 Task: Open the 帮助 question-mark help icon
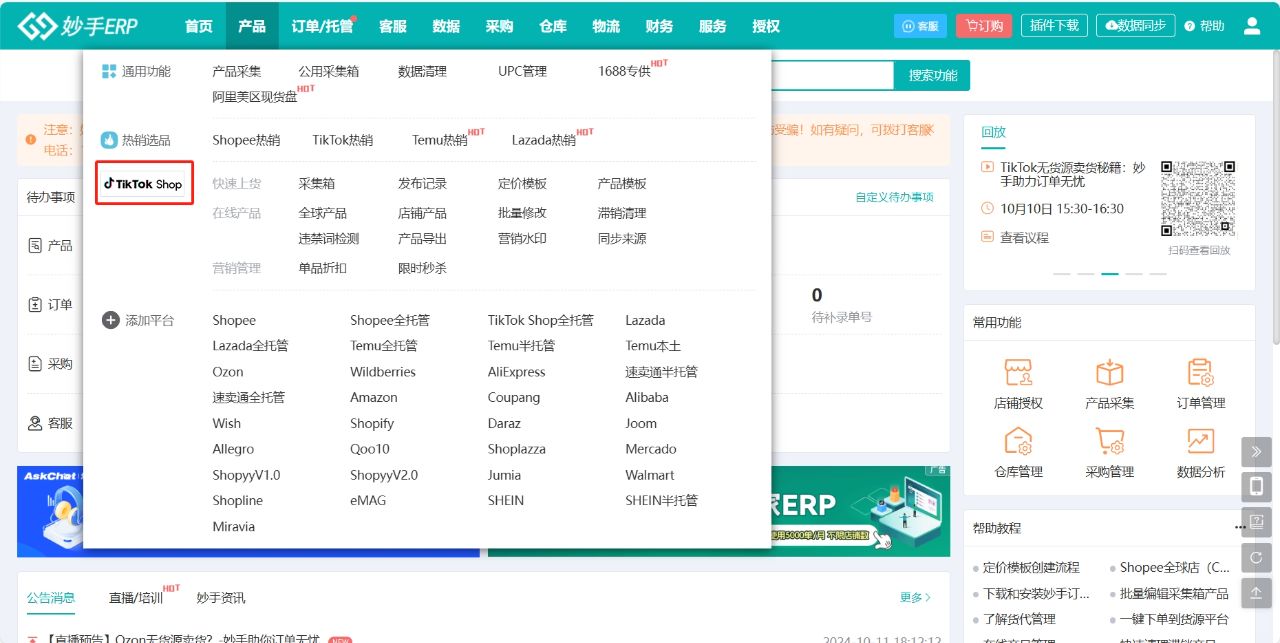click(x=1190, y=26)
